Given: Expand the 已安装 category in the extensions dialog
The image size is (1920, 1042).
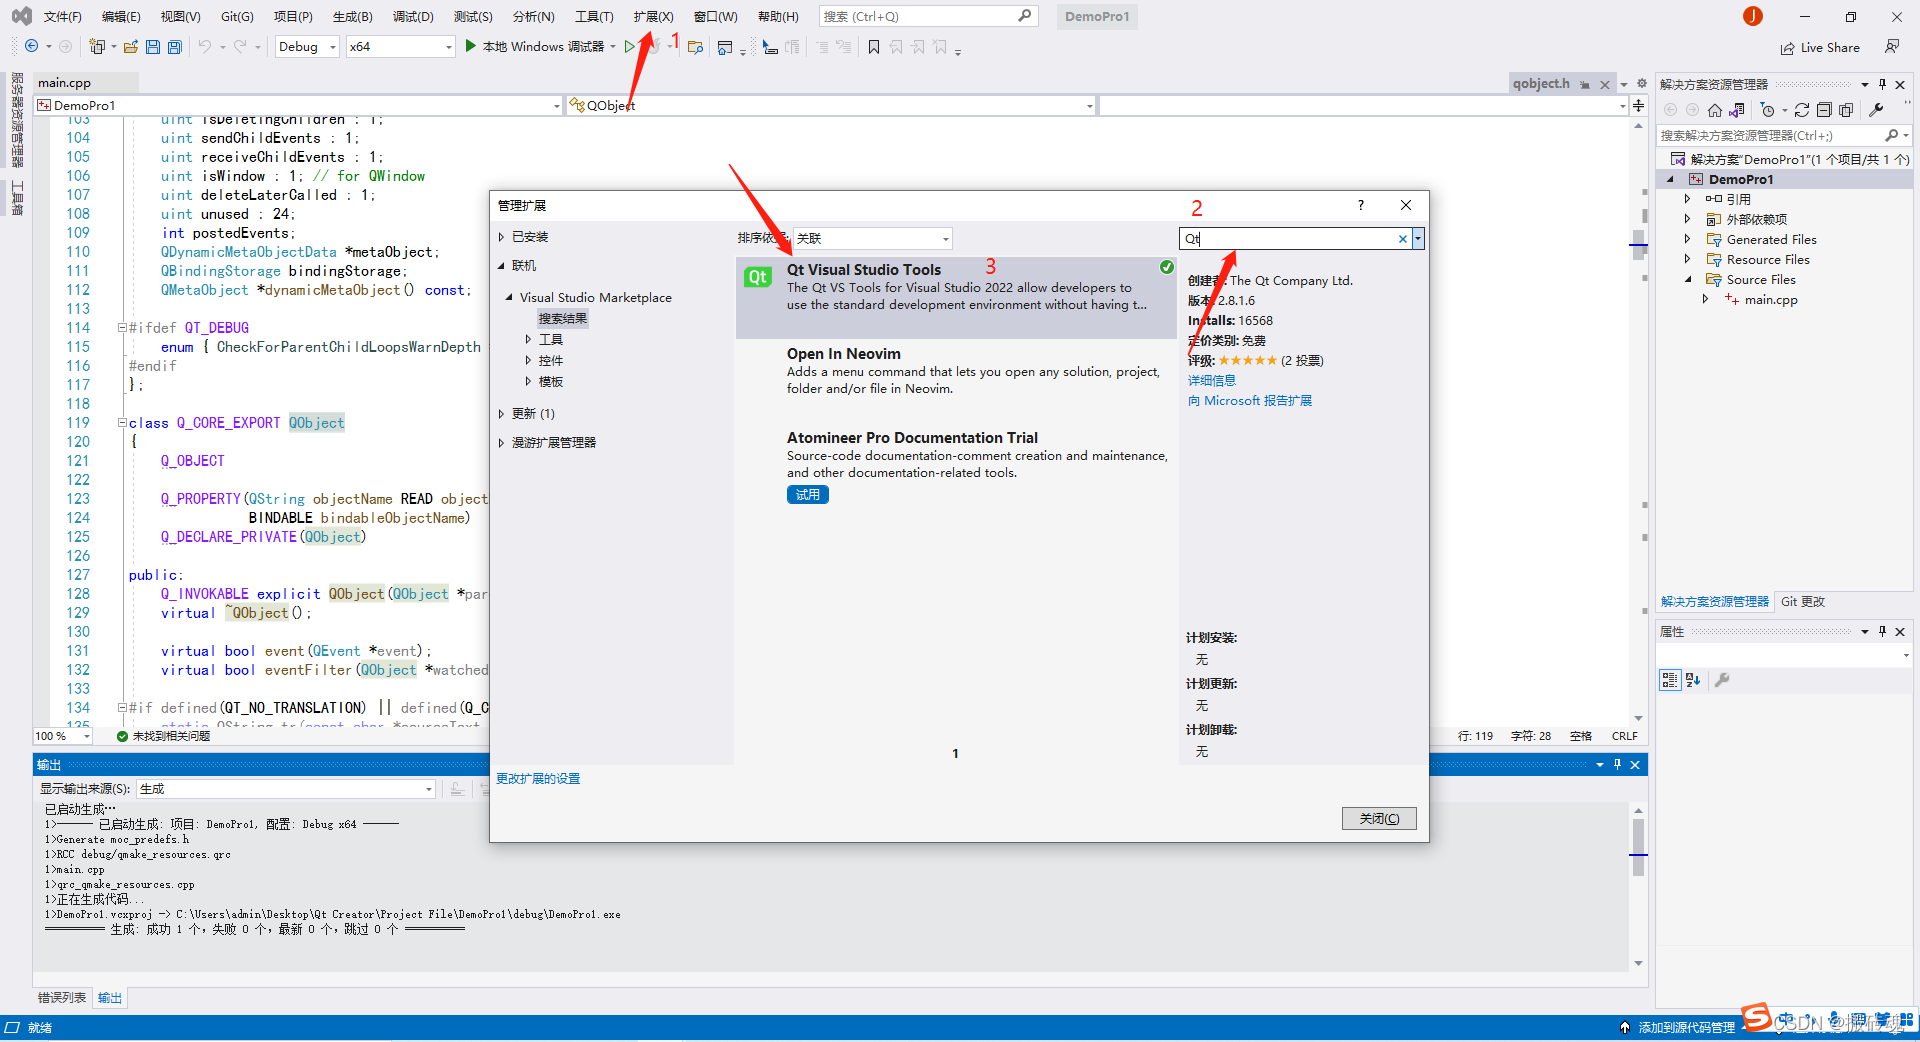Looking at the screenshot, I should 502,237.
